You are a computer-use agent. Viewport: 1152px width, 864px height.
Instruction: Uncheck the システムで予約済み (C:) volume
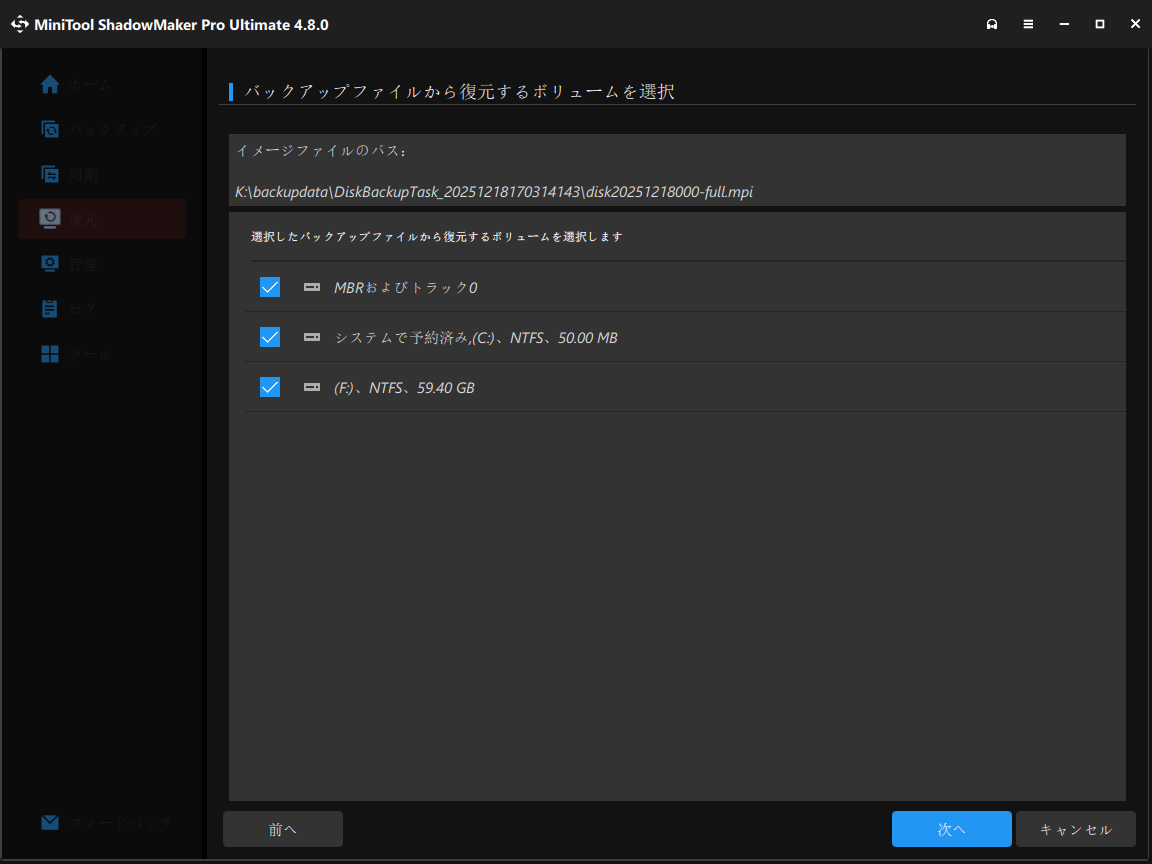269,337
